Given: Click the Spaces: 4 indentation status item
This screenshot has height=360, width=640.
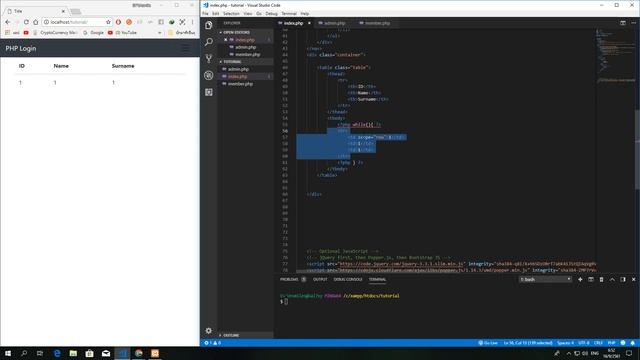Looking at the screenshot, I should [x=565, y=343].
